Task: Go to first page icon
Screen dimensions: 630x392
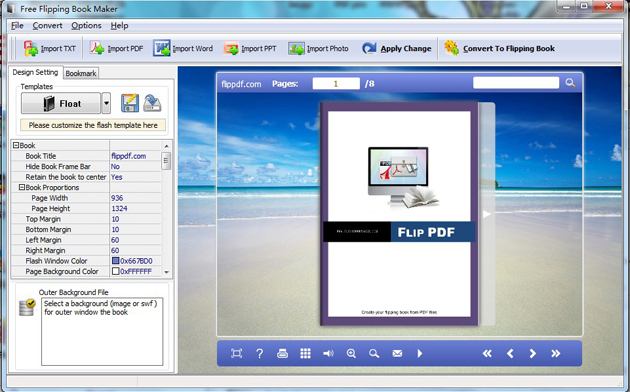Action: click(487, 353)
